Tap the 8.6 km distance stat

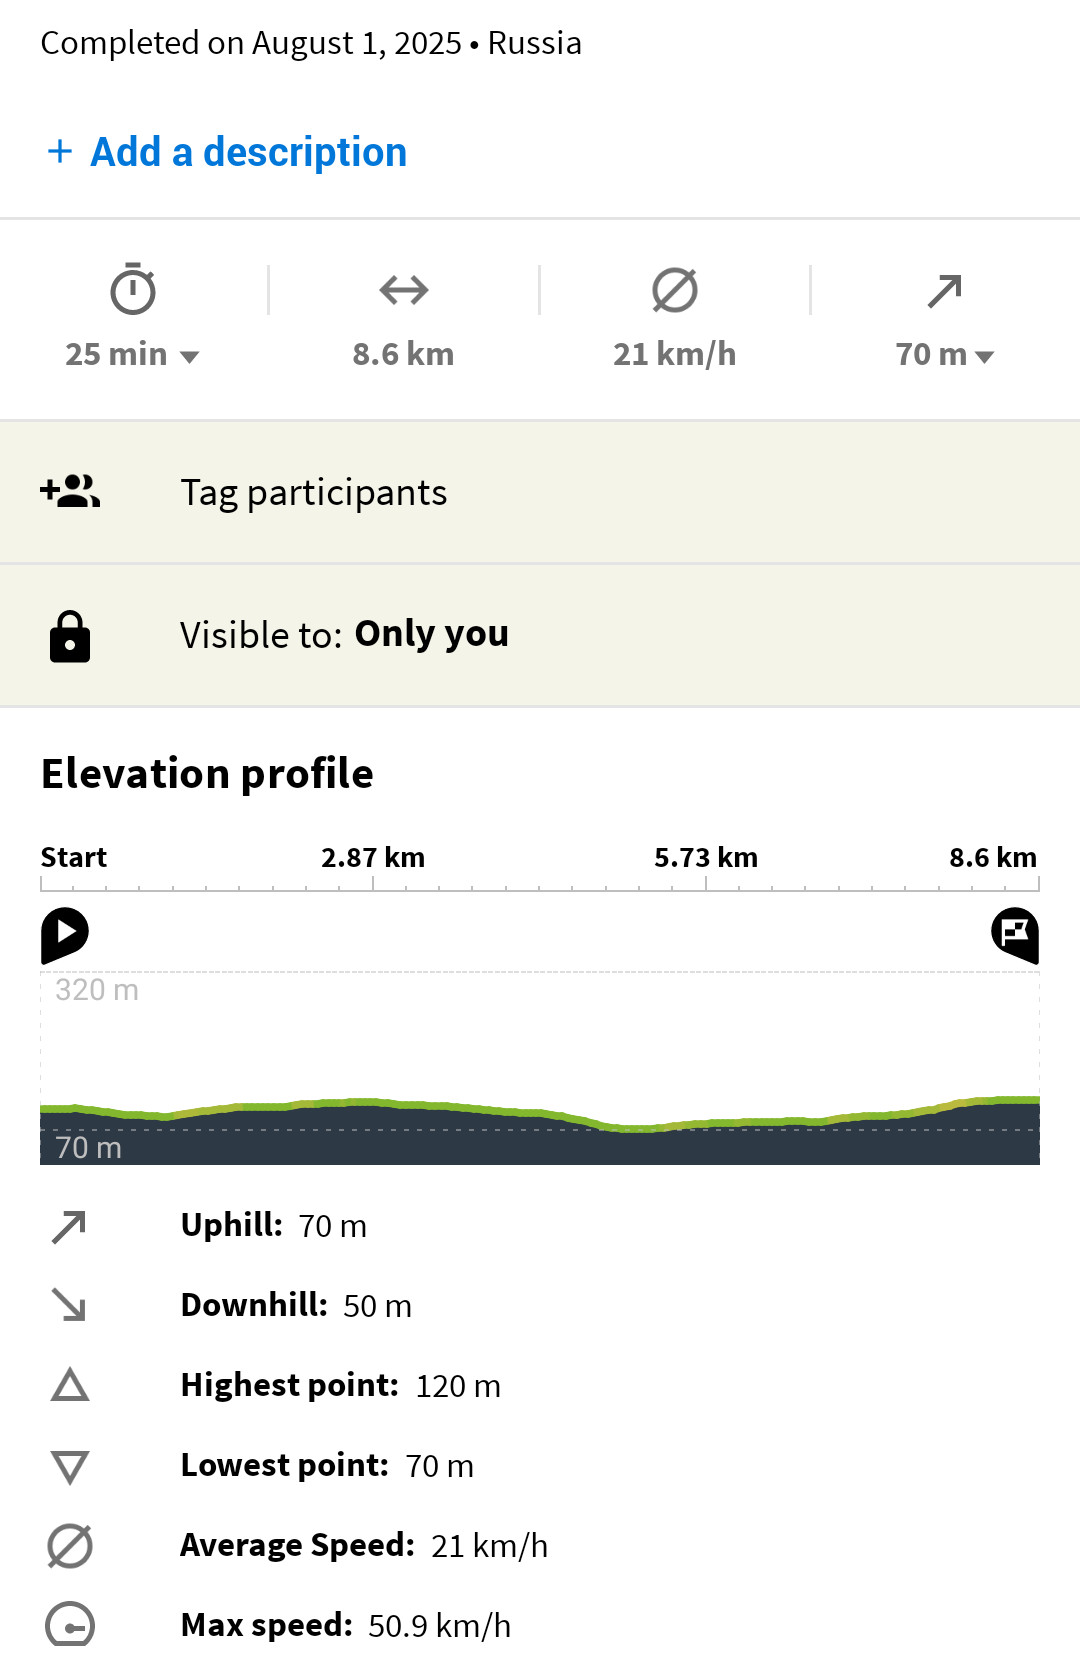(x=403, y=354)
